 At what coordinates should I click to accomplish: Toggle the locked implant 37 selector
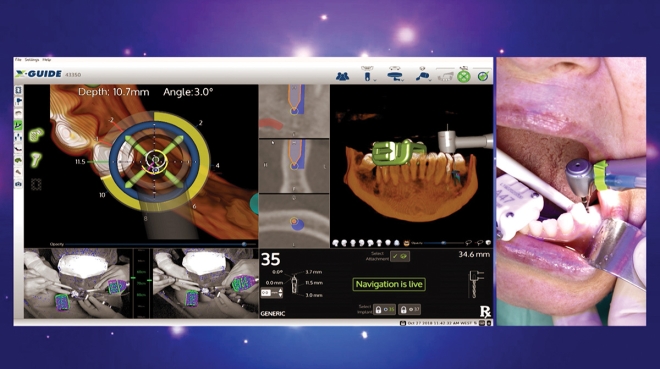[x=410, y=310]
